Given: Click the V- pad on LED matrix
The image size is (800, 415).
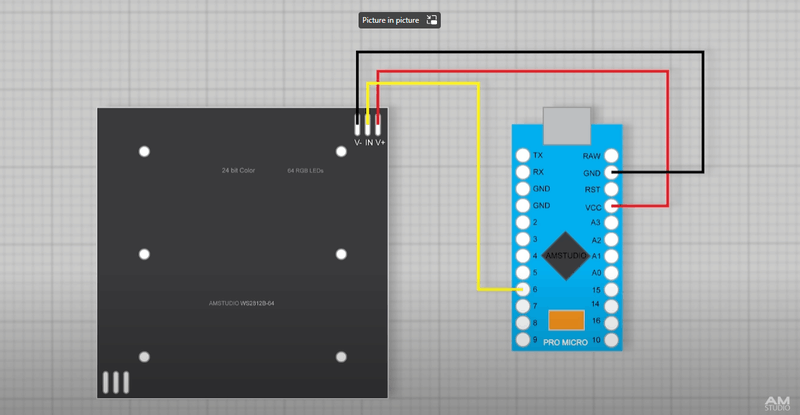Looking at the screenshot, I should coord(357,124).
